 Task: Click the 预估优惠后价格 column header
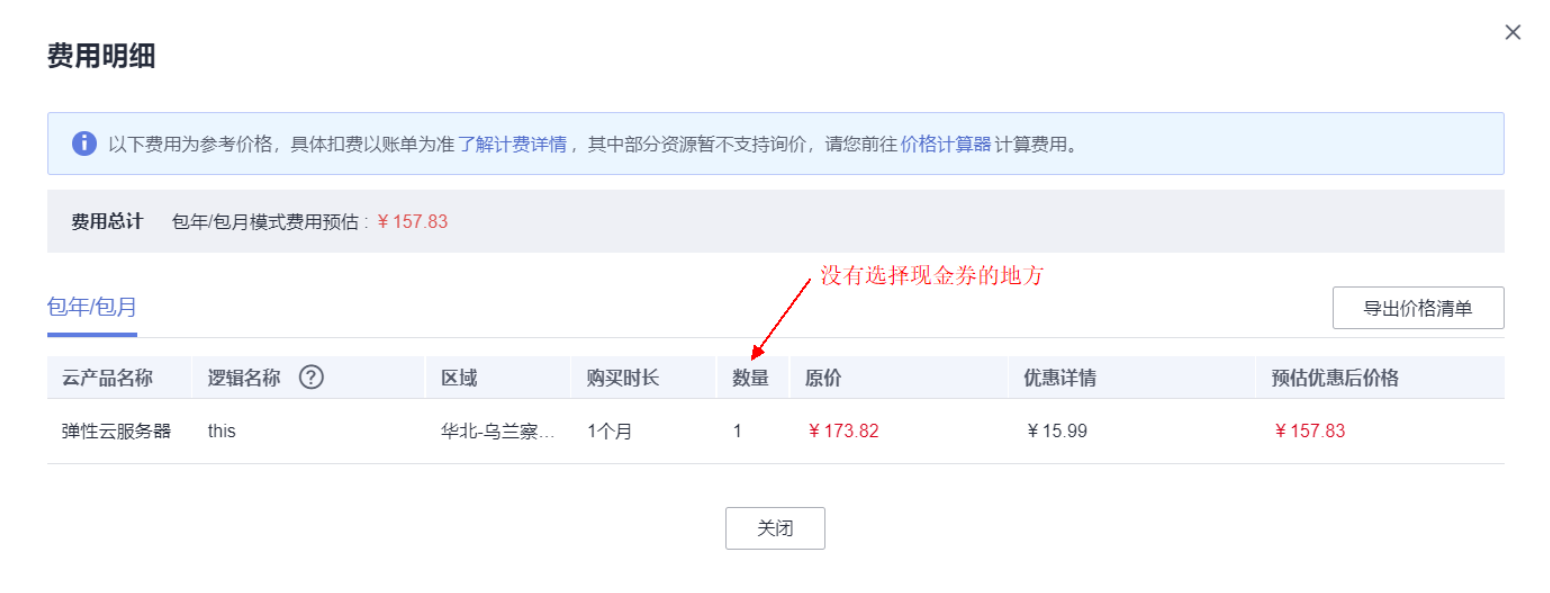[1333, 377]
